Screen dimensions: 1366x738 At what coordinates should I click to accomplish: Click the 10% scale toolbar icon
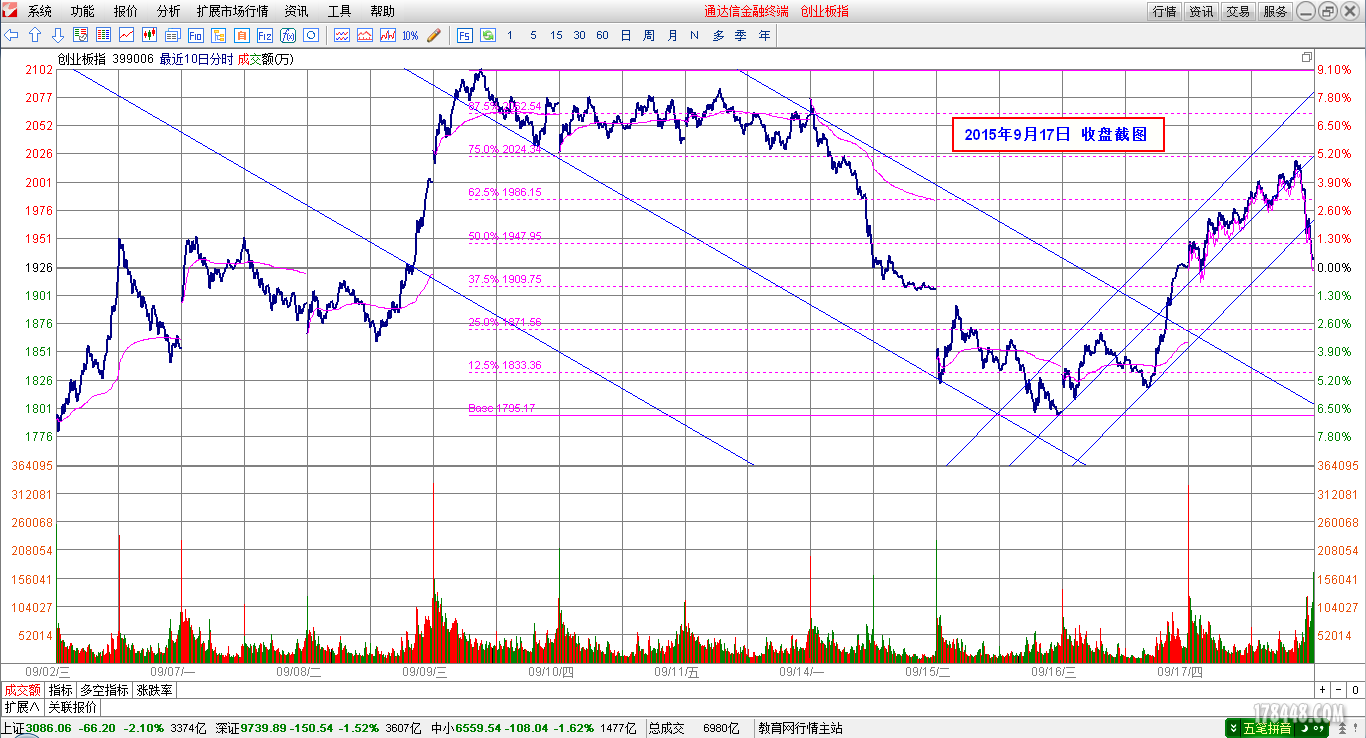[410, 35]
